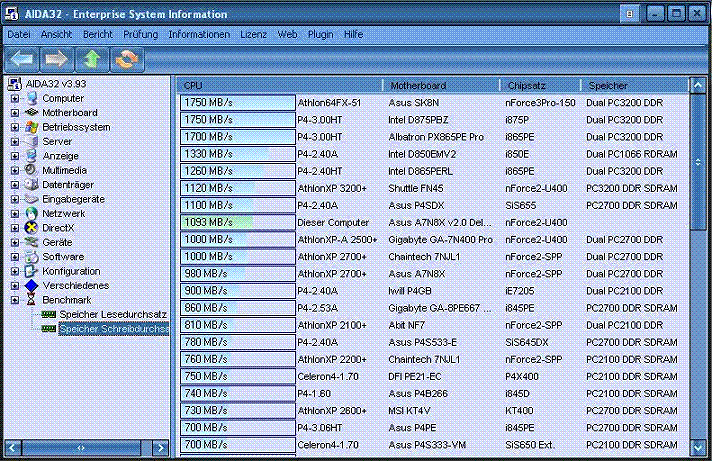
Task: Click the Computer icon in the tree
Action: [31, 98]
